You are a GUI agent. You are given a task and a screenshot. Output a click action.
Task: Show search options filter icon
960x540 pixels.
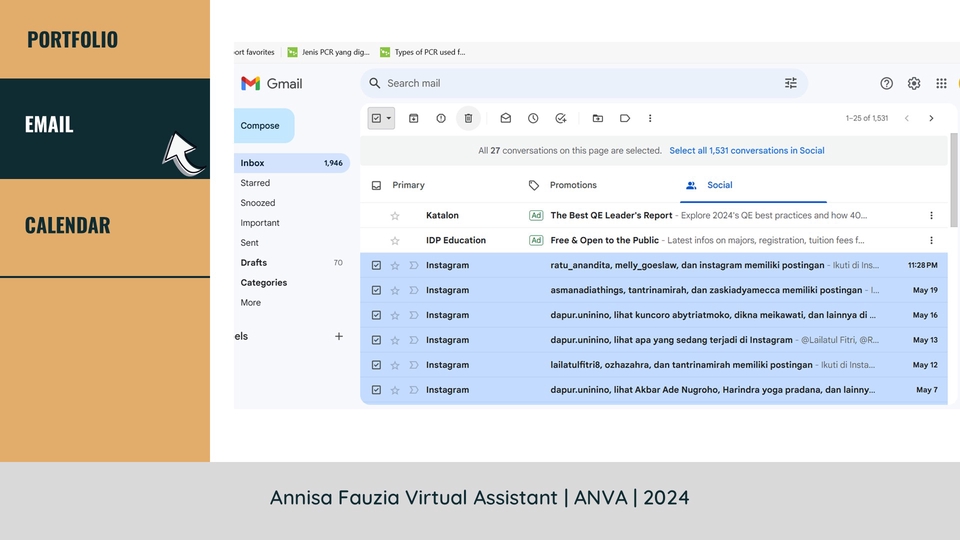pos(791,83)
